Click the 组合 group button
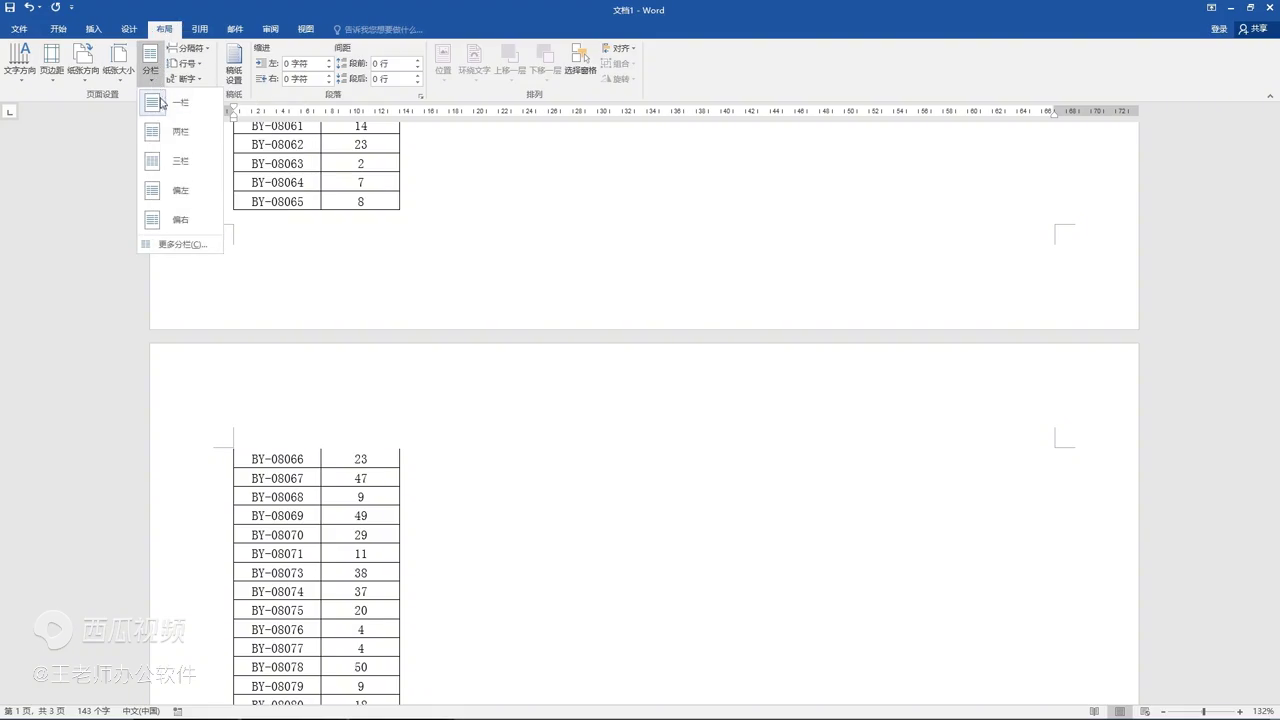The image size is (1280, 720). pyautogui.click(x=618, y=63)
